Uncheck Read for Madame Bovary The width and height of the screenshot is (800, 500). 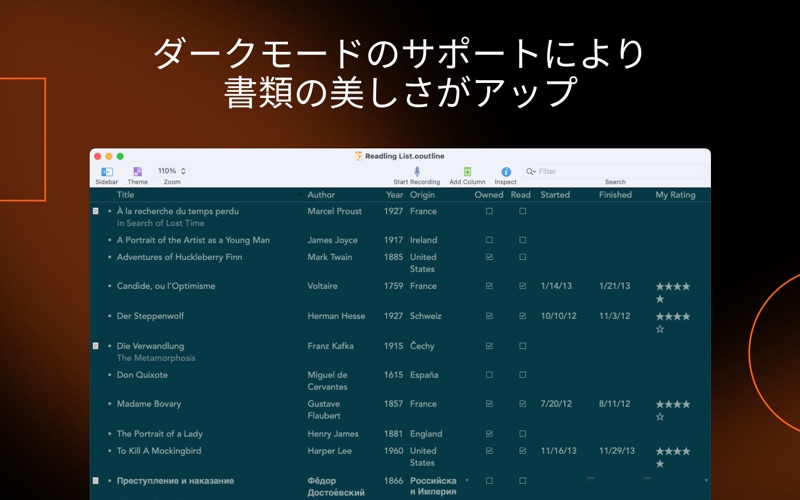[x=522, y=404]
